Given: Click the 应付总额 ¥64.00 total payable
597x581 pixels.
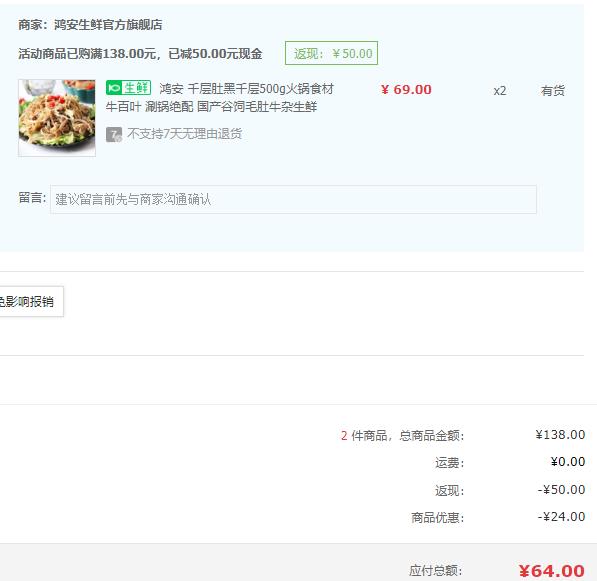Looking at the screenshot, I should [x=551, y=571].
